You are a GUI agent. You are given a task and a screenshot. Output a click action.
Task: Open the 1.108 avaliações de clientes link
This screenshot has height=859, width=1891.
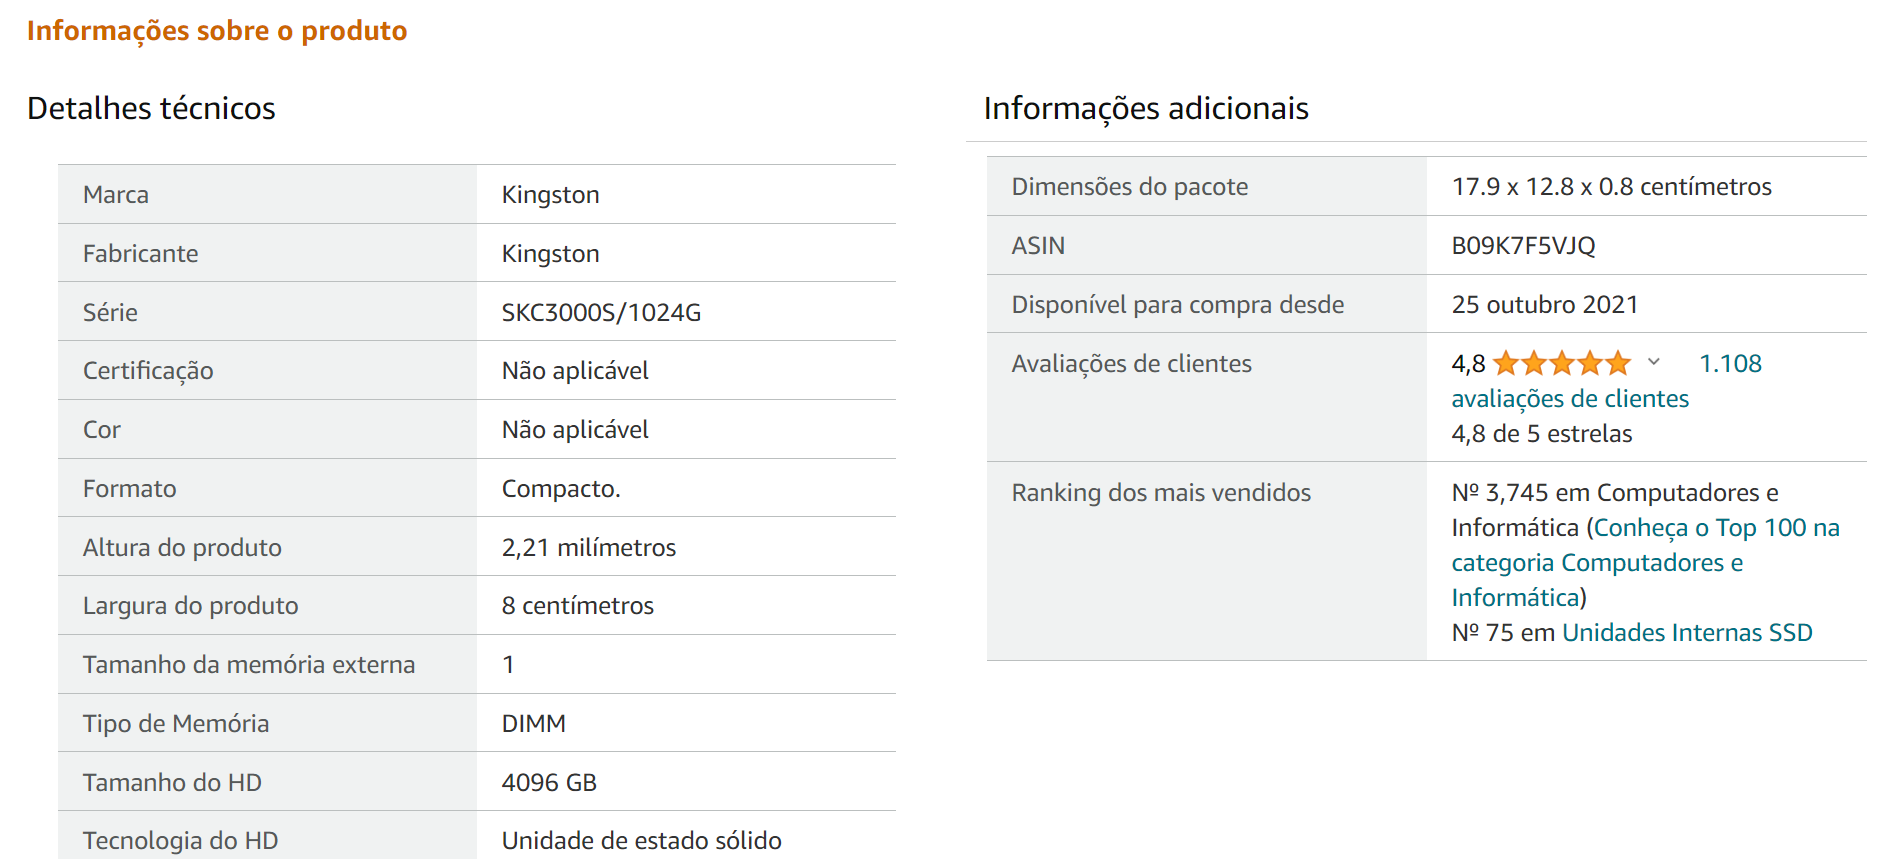pos(1606,381)
